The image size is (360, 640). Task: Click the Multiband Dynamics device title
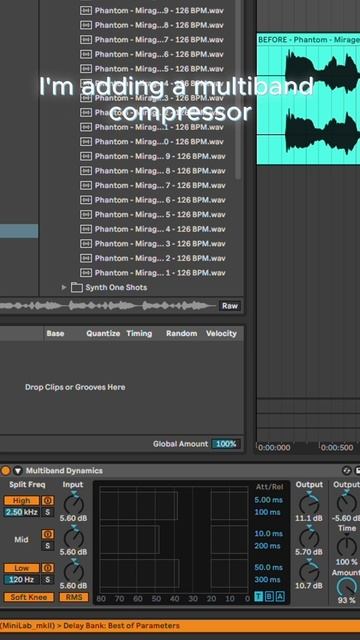coord(64,471)
